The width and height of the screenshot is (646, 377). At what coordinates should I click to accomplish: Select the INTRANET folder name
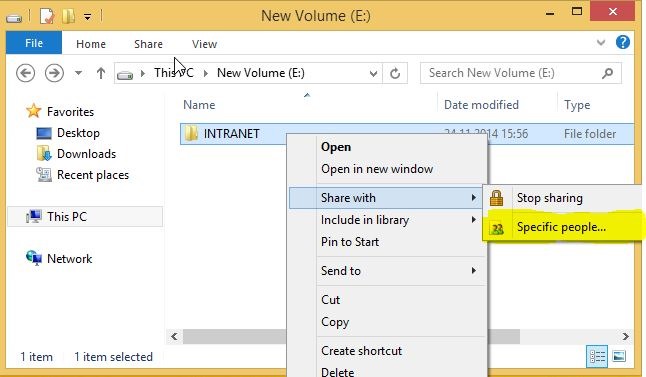coord(232,133)
